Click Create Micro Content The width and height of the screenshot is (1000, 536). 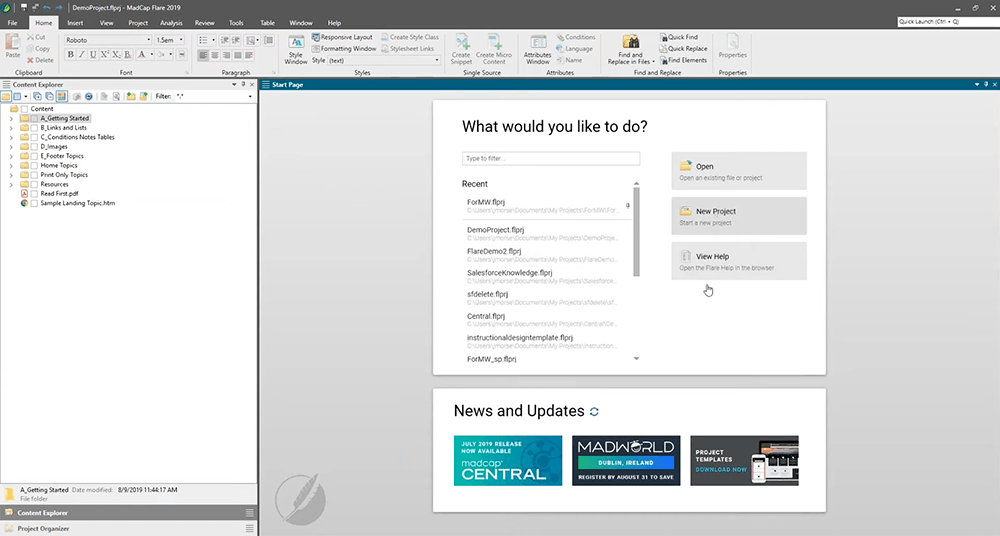tap(494, 50)
